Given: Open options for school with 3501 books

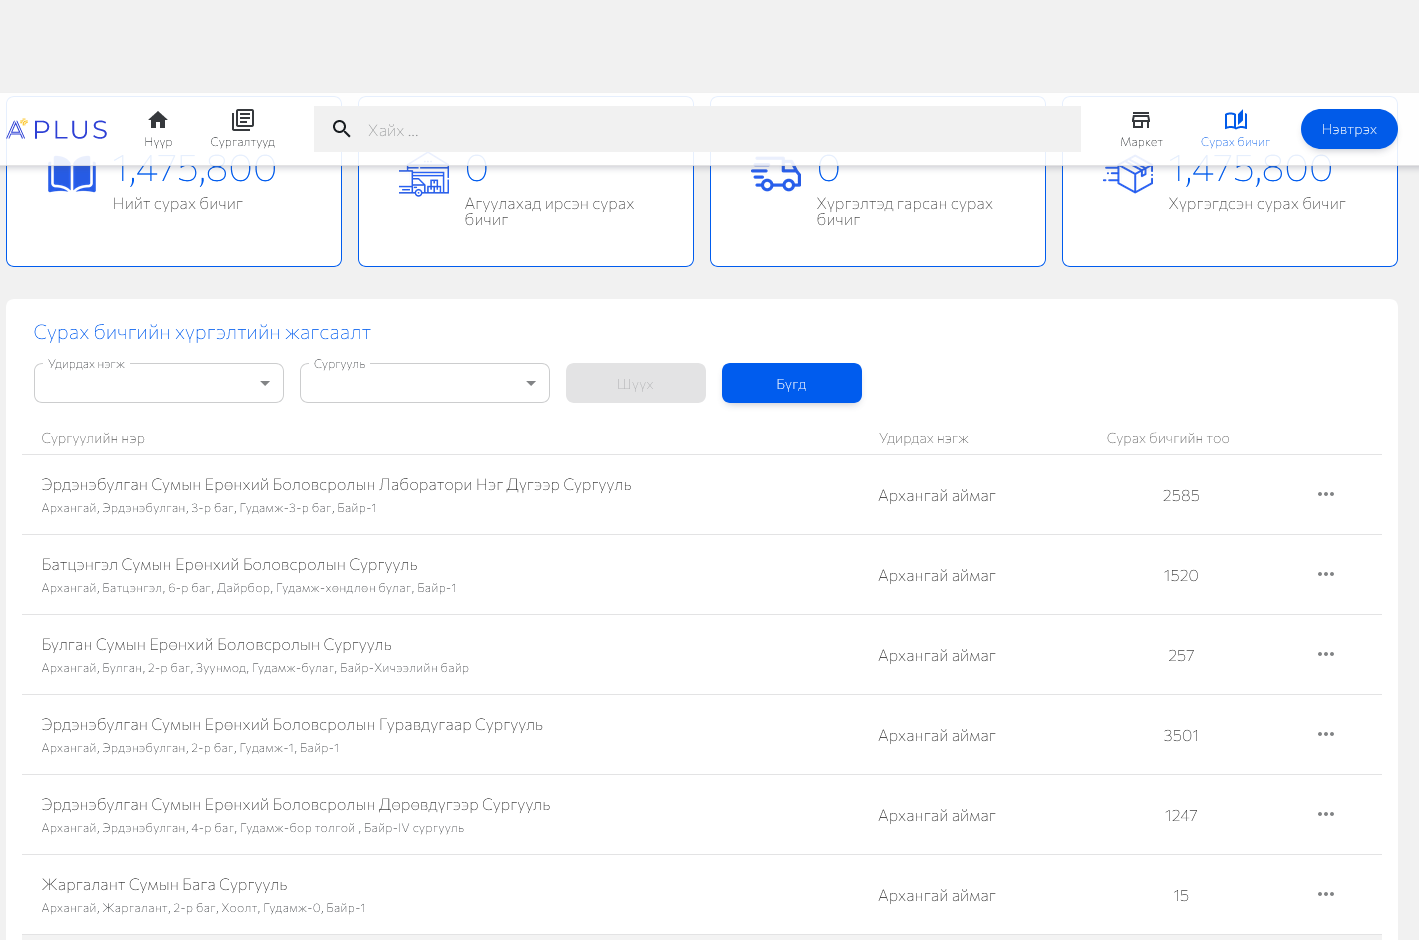Looking at the screenshot, I should tap(1326, 734).
